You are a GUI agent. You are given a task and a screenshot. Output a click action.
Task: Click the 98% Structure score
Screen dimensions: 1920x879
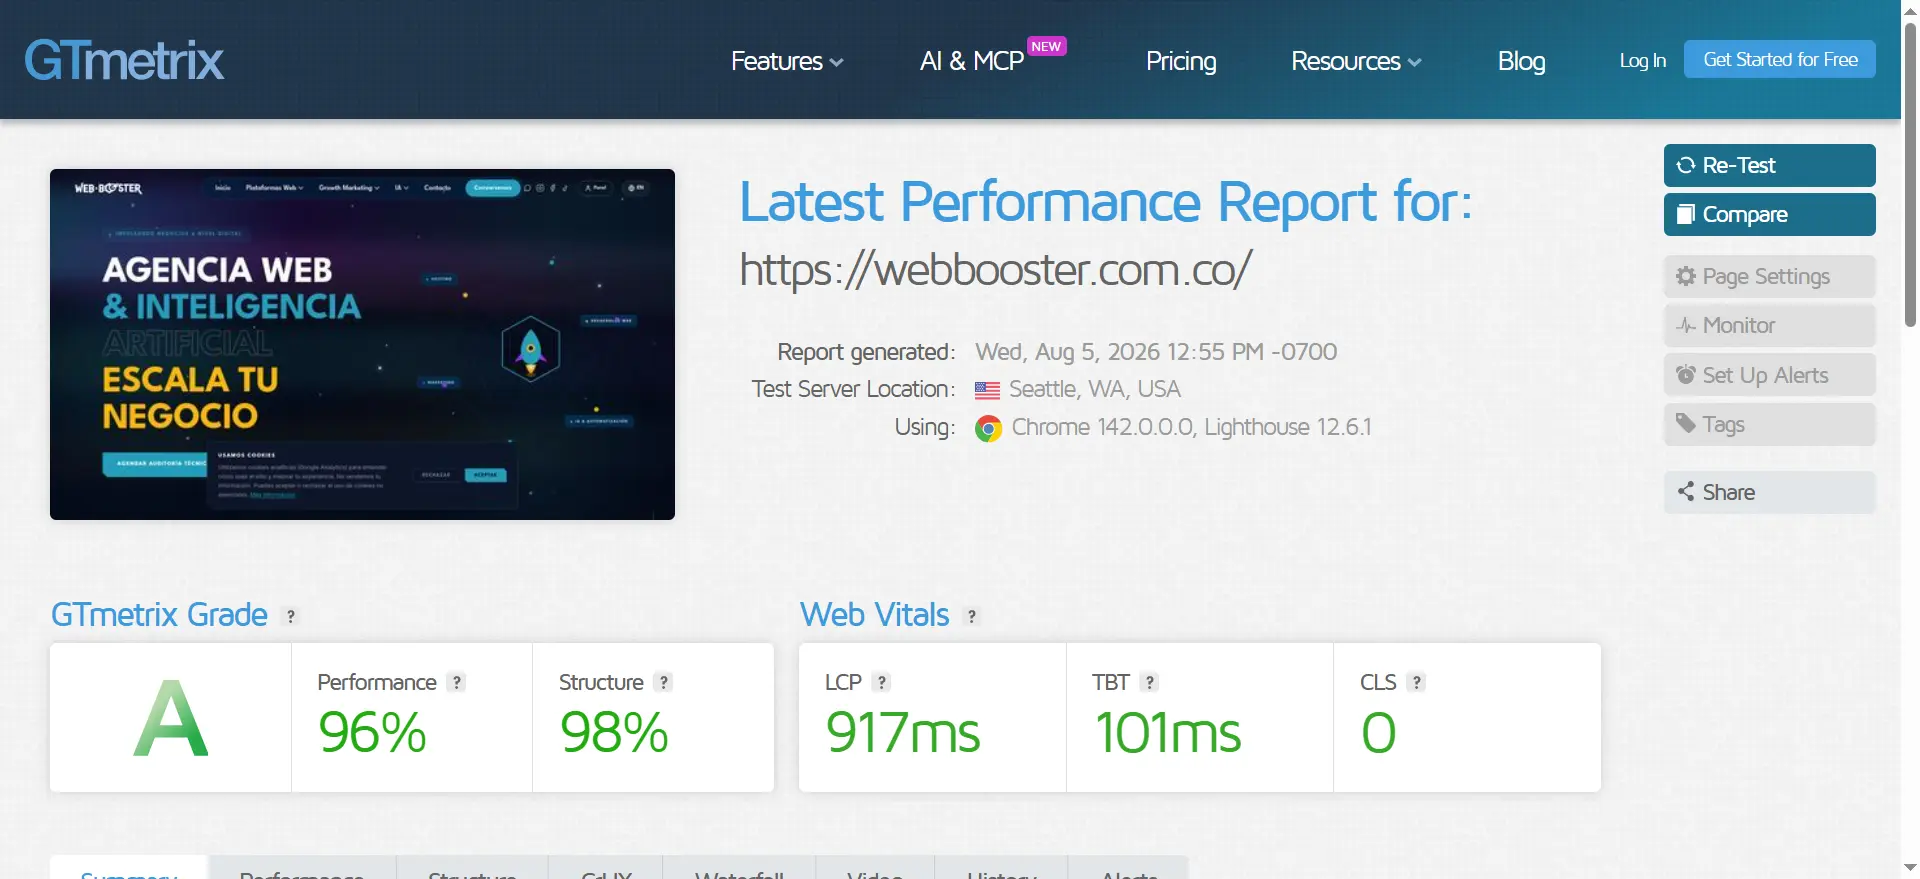click(614, 732)
